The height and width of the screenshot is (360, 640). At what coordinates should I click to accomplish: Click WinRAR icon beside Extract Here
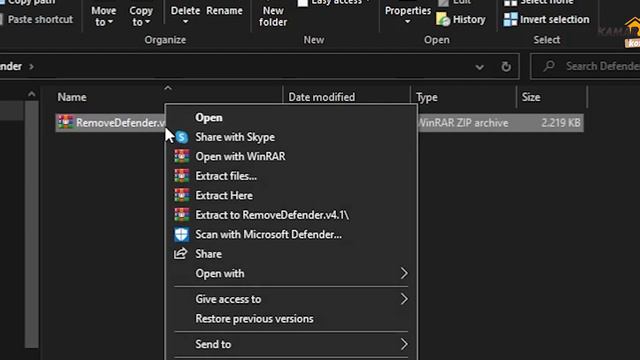[x=182, y=196]
